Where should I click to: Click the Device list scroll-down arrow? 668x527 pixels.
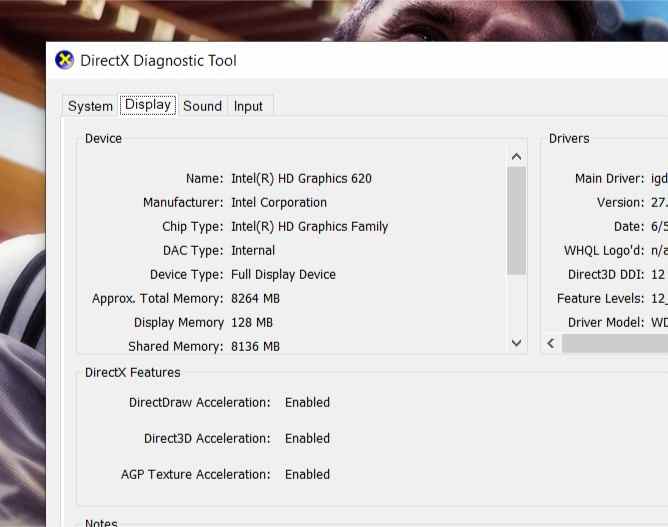point(516,343)
